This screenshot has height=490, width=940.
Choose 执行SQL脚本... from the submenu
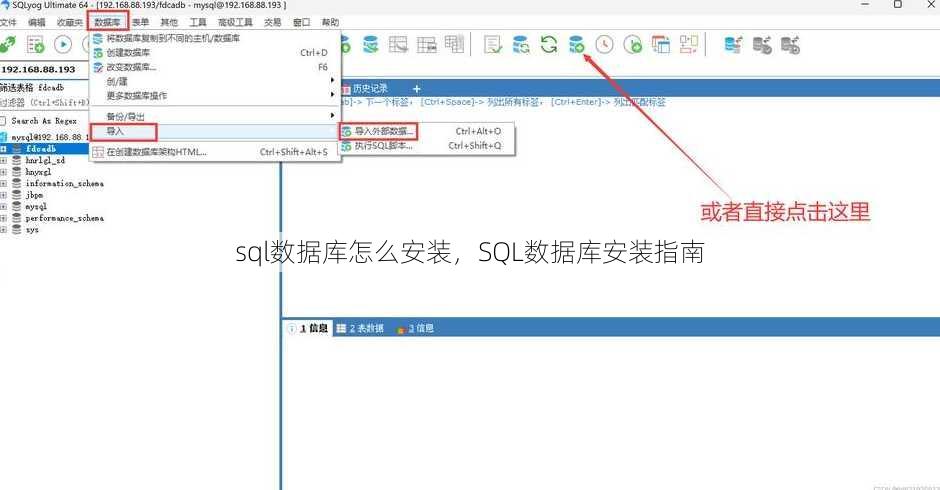(427, 146)
